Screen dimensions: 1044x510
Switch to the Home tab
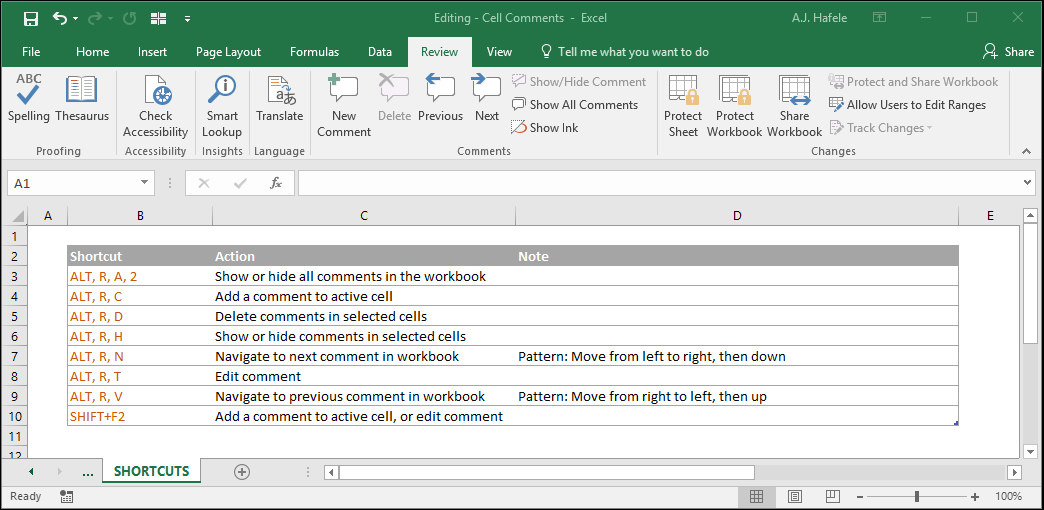[93, 52]
